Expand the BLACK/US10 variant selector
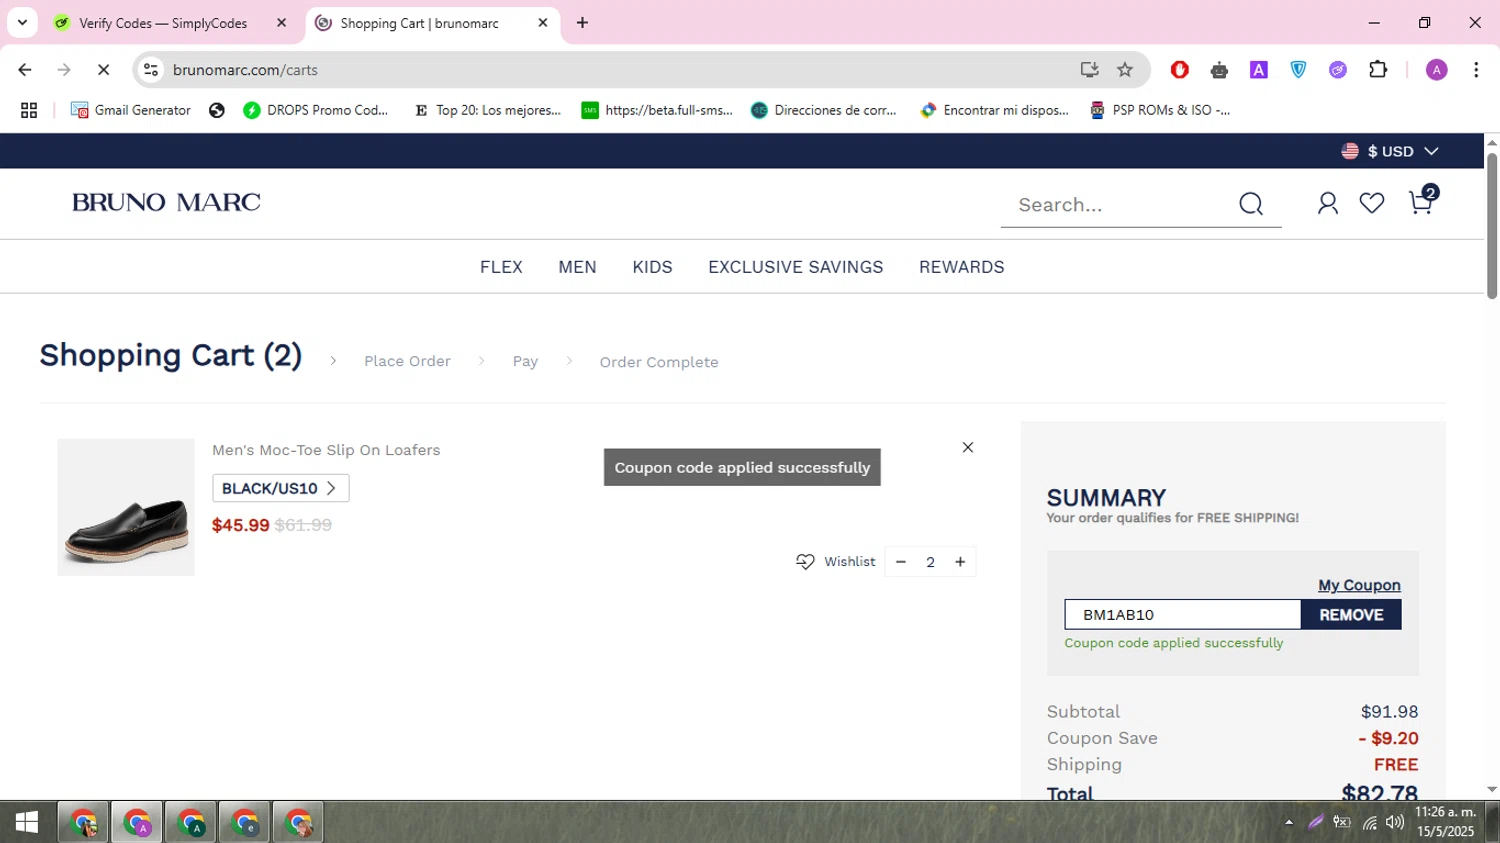The height and width of the screenshot is (843, 1500). coord(281,488)
